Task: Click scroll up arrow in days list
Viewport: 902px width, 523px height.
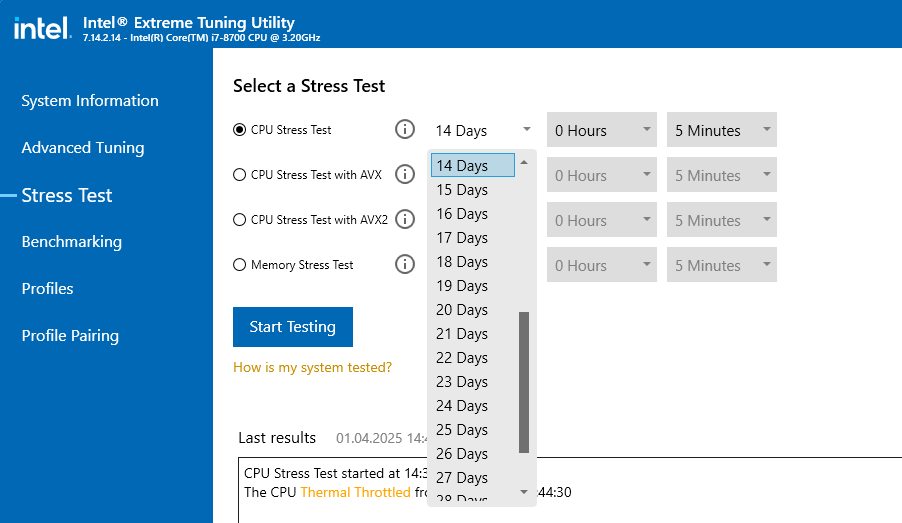Action: 524,163
